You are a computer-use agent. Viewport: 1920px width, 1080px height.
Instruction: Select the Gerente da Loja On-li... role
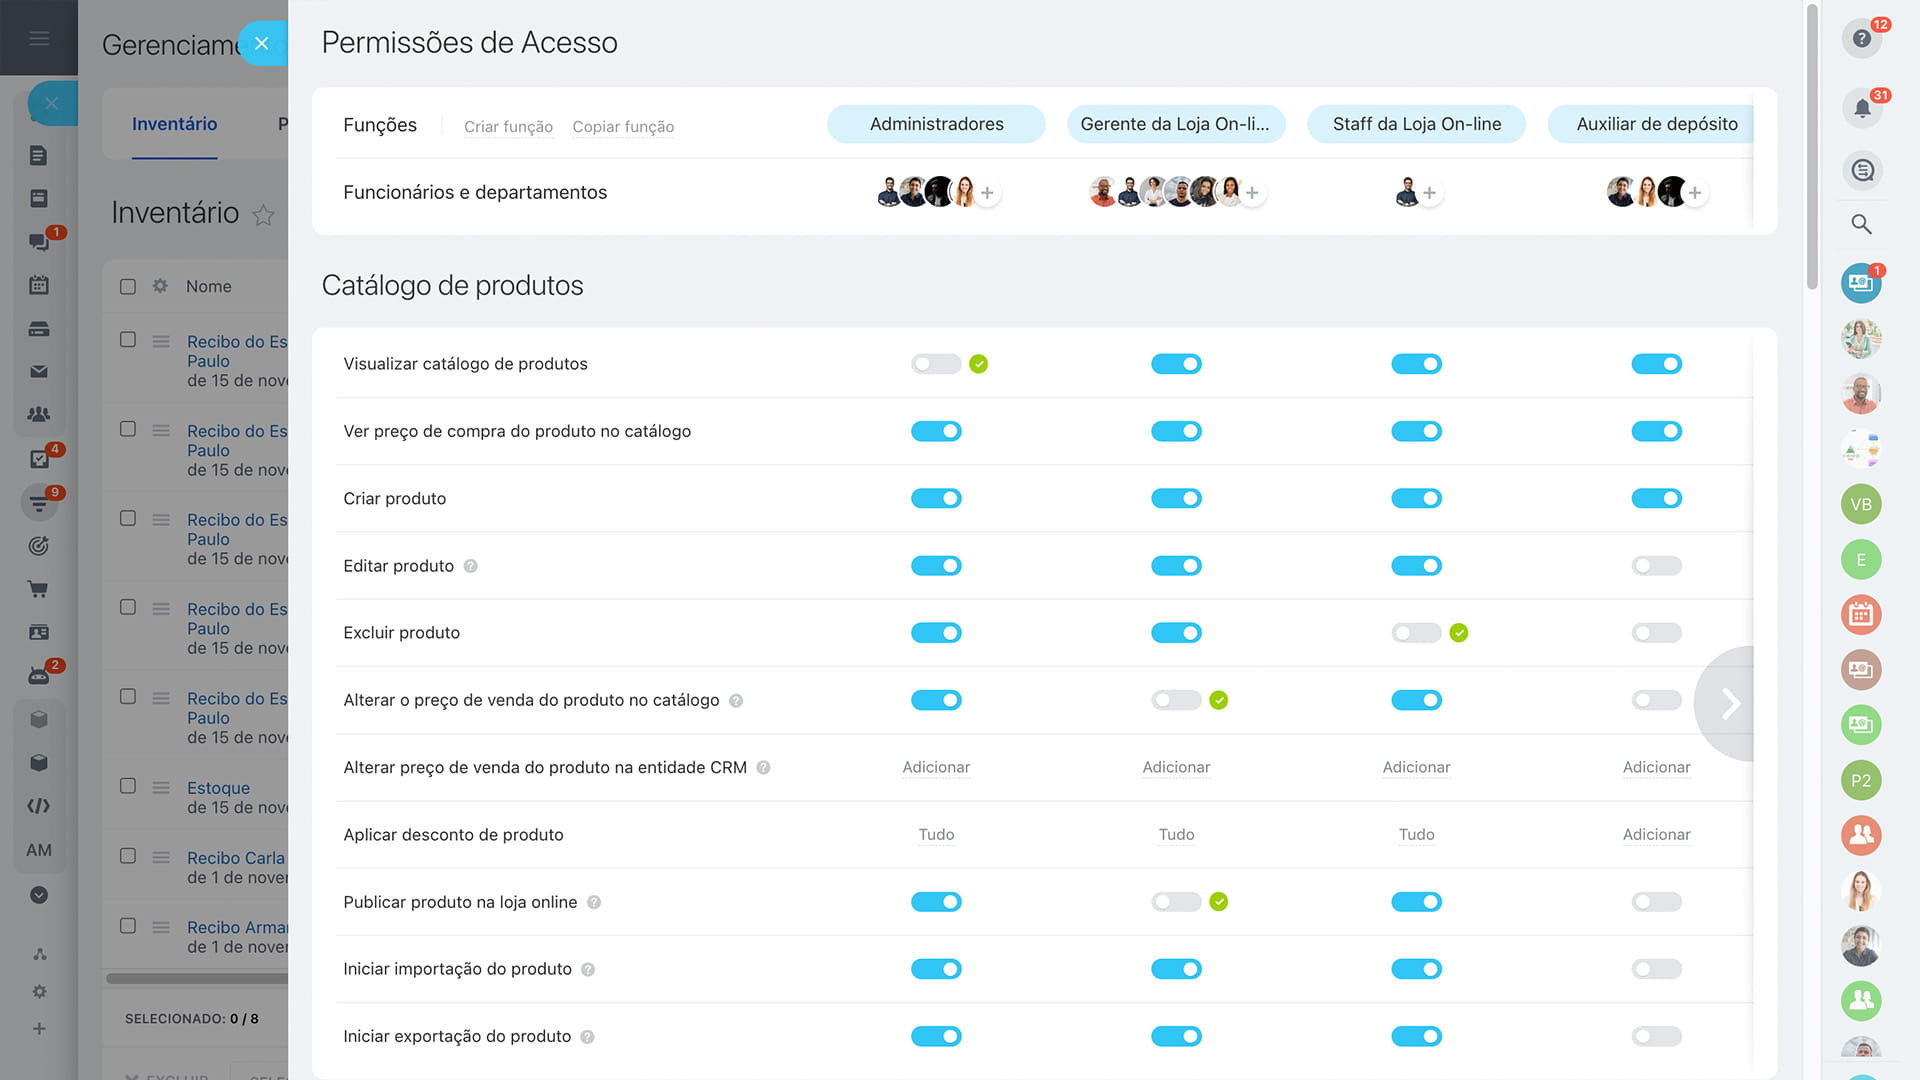(x=1175, y=124)
